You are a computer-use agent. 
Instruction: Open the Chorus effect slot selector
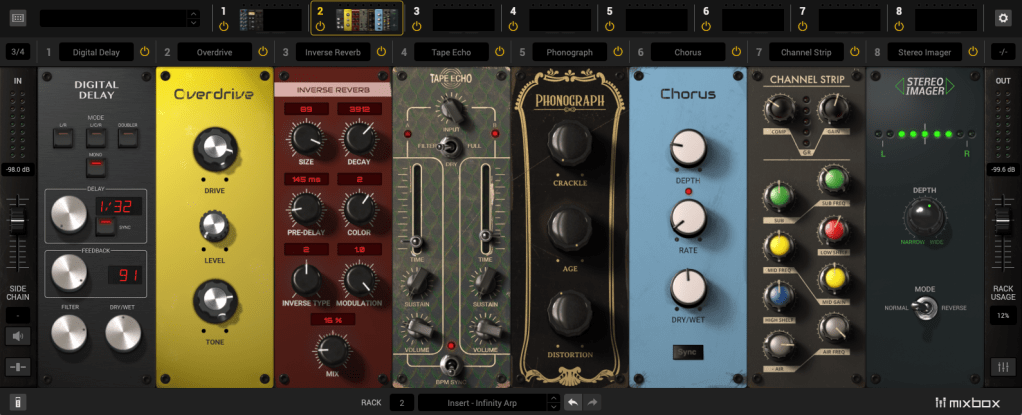coord(690,52)
